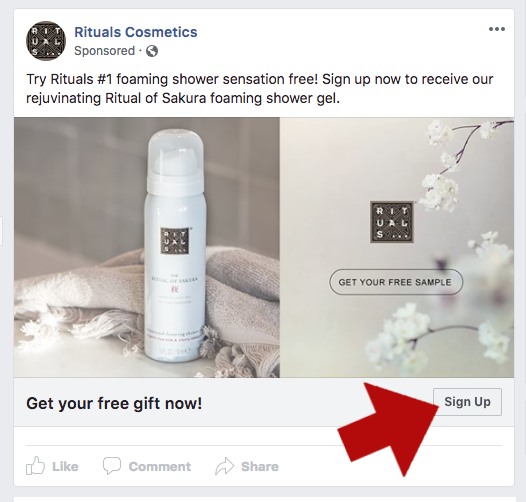
Task: Click the ad description text
Action: pyautogui.click(x=260, y=89)
